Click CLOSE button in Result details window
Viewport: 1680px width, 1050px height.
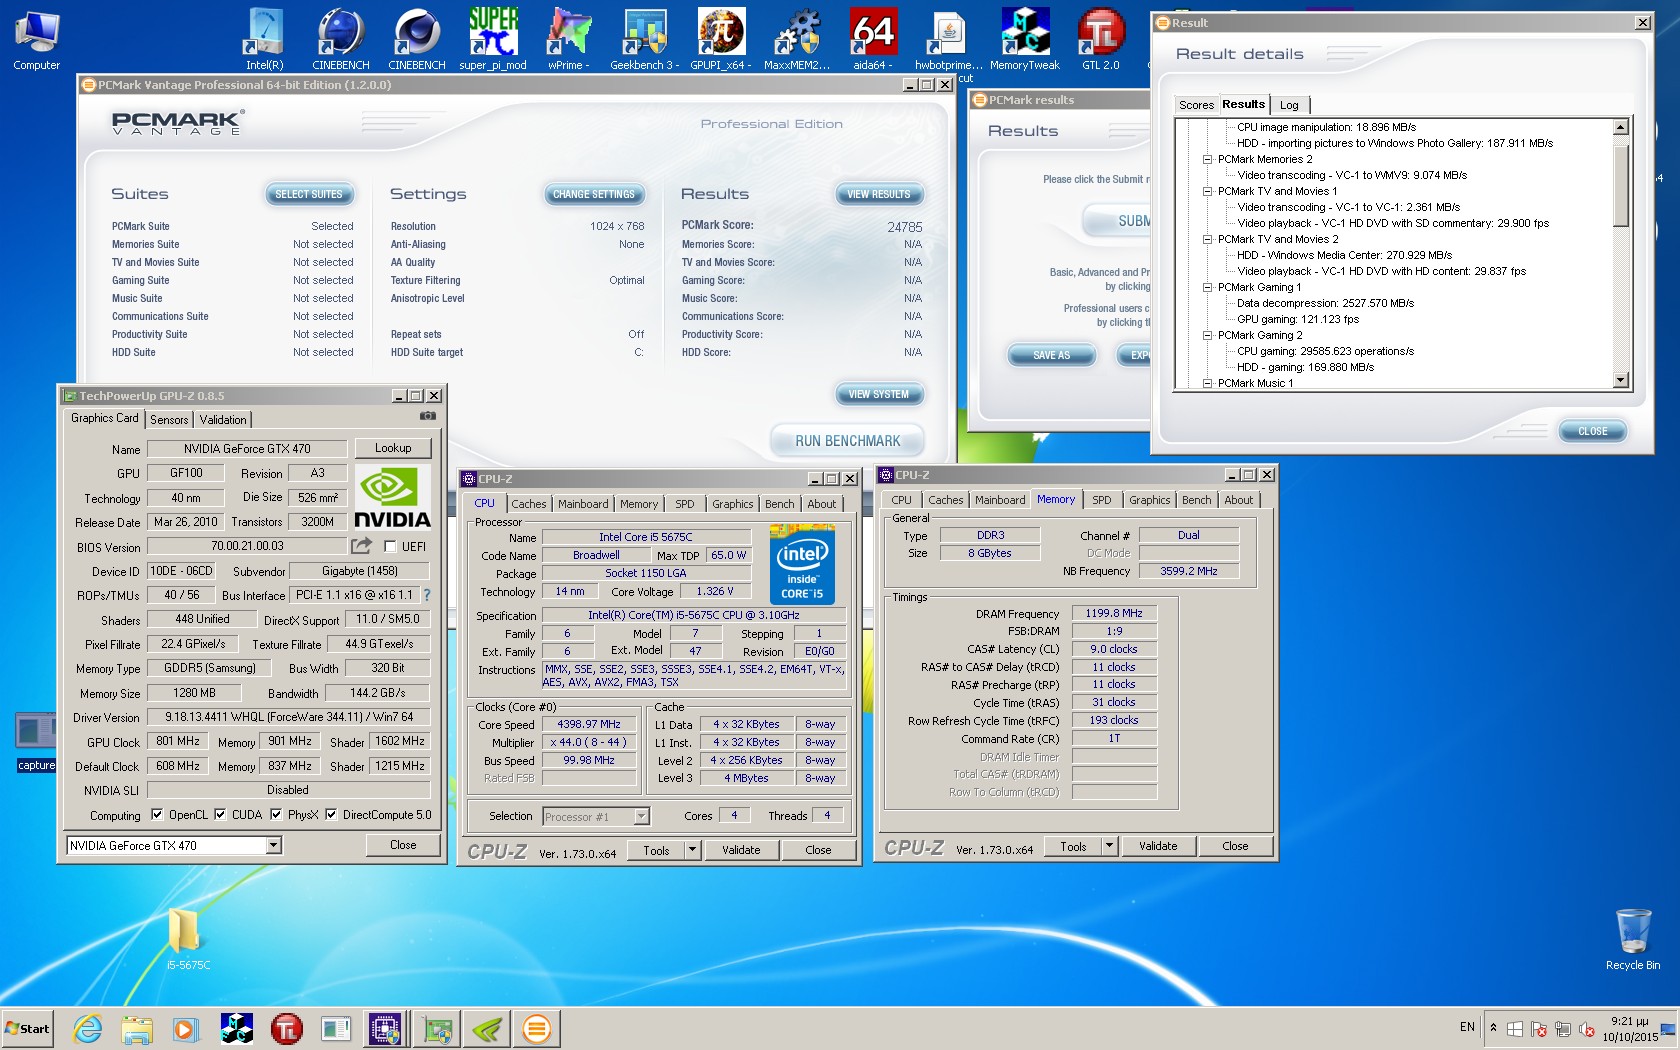(x=1592, y=431)
